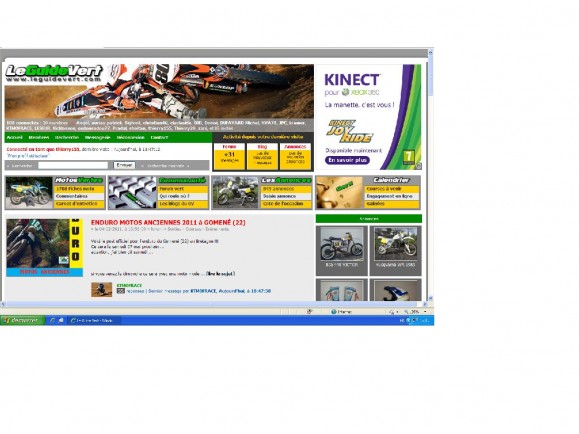Click the KTM09RACE green author name
The height and width of the screenshot is (434, 579).
[x=129, y=286]
